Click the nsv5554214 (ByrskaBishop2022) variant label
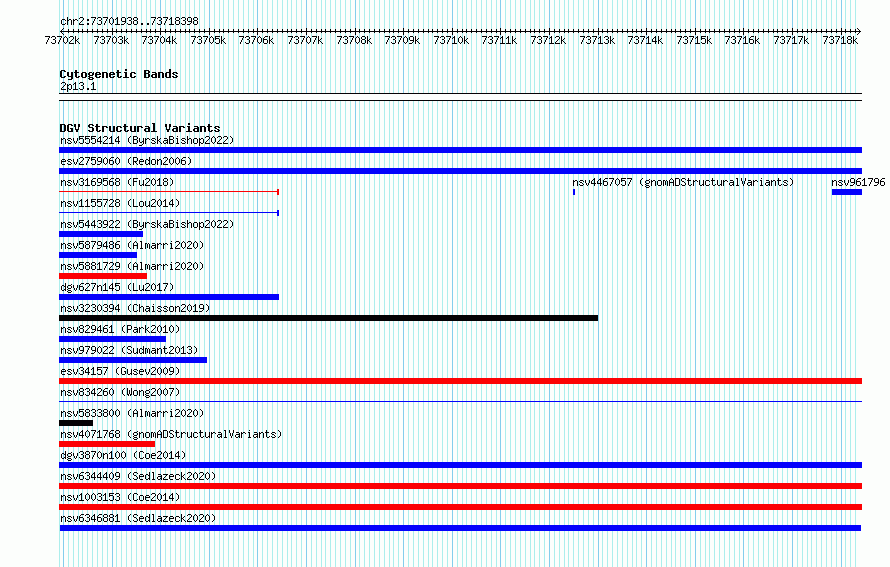This screenshot has height=567, width=890. coord(147,140)
